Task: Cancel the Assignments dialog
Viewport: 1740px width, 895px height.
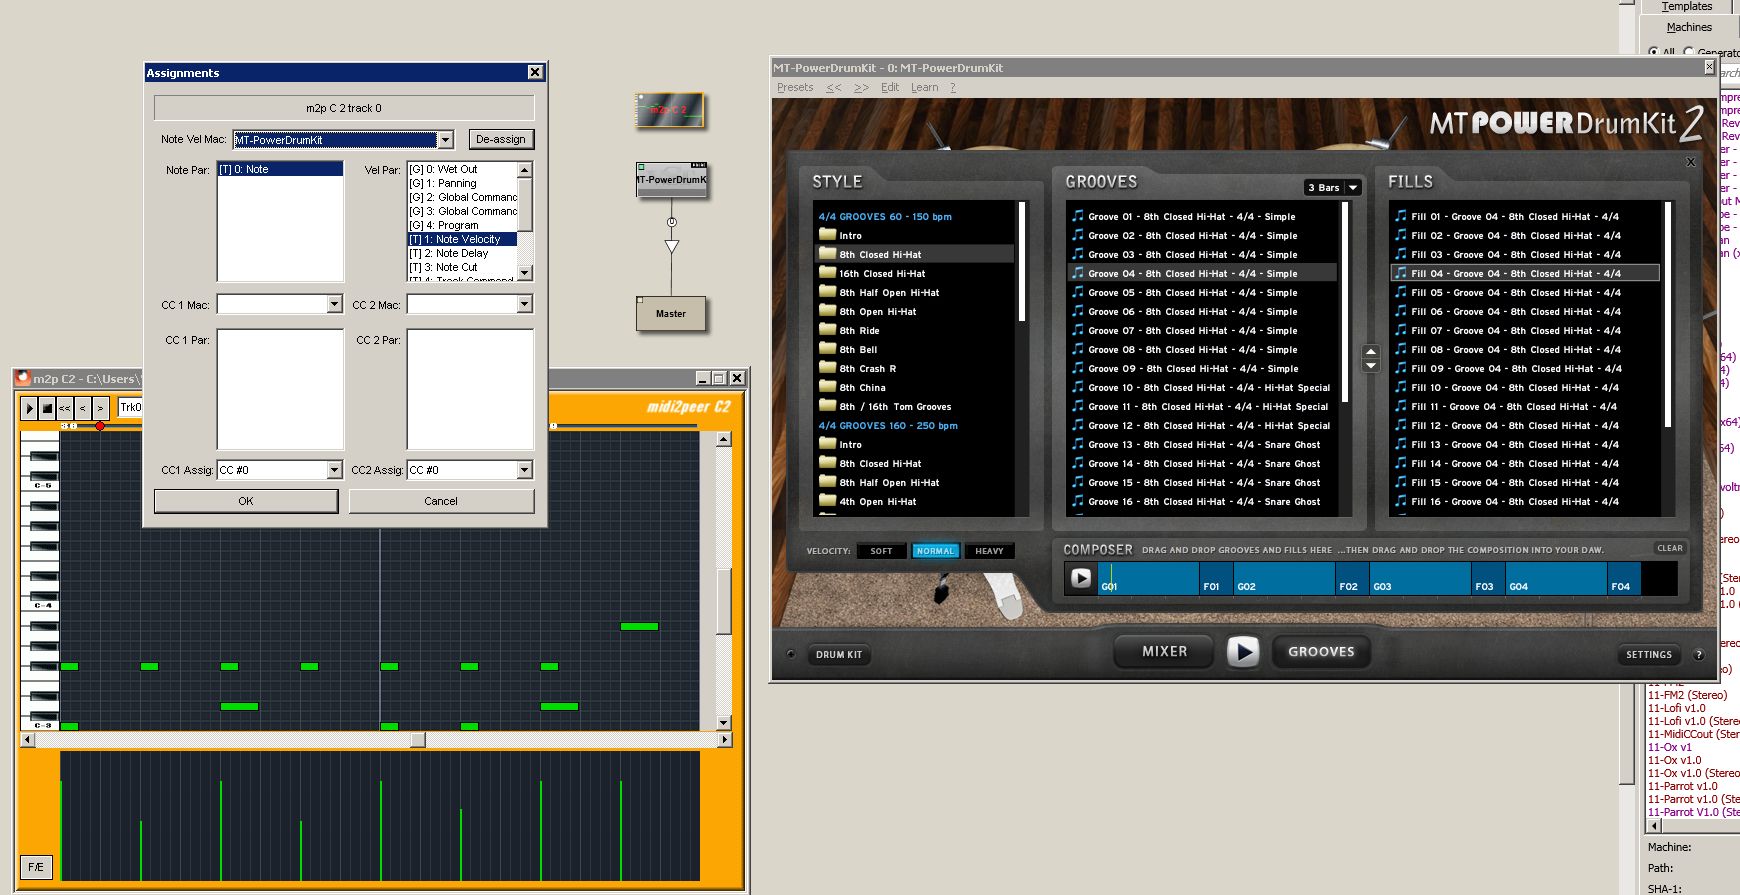Action: coord(441,501)
